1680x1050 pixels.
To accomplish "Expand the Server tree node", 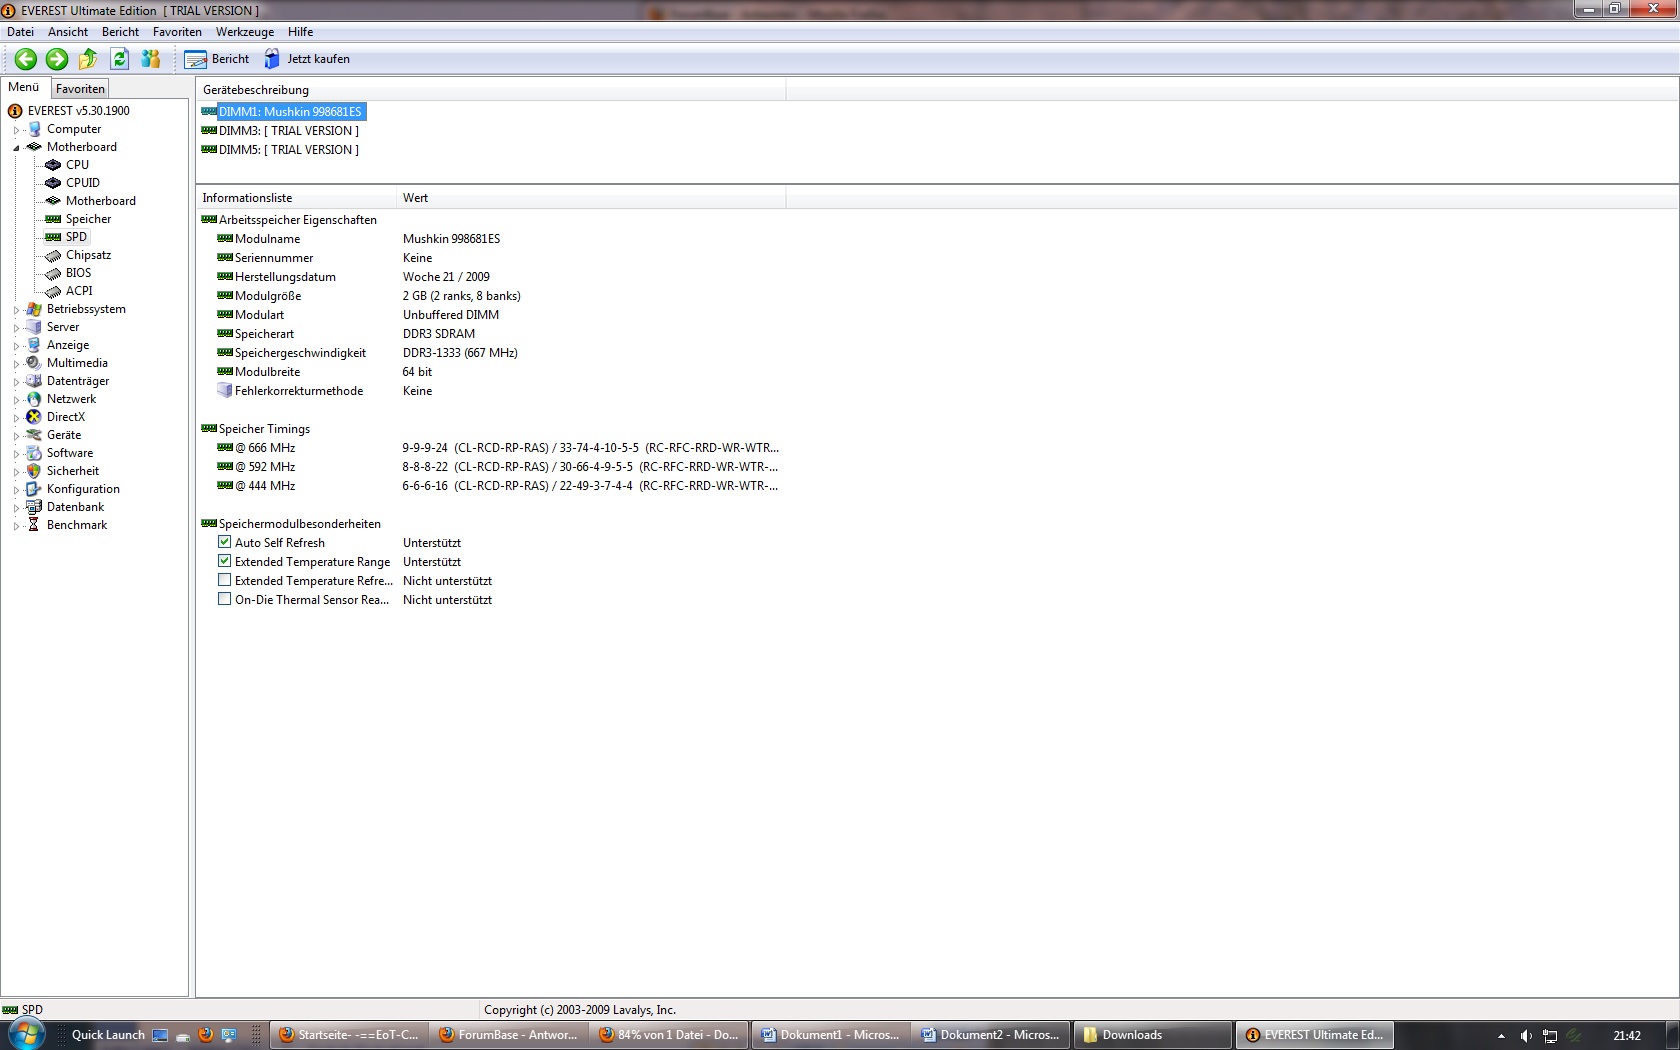I will pyautogui.click(x=16, y=328).
